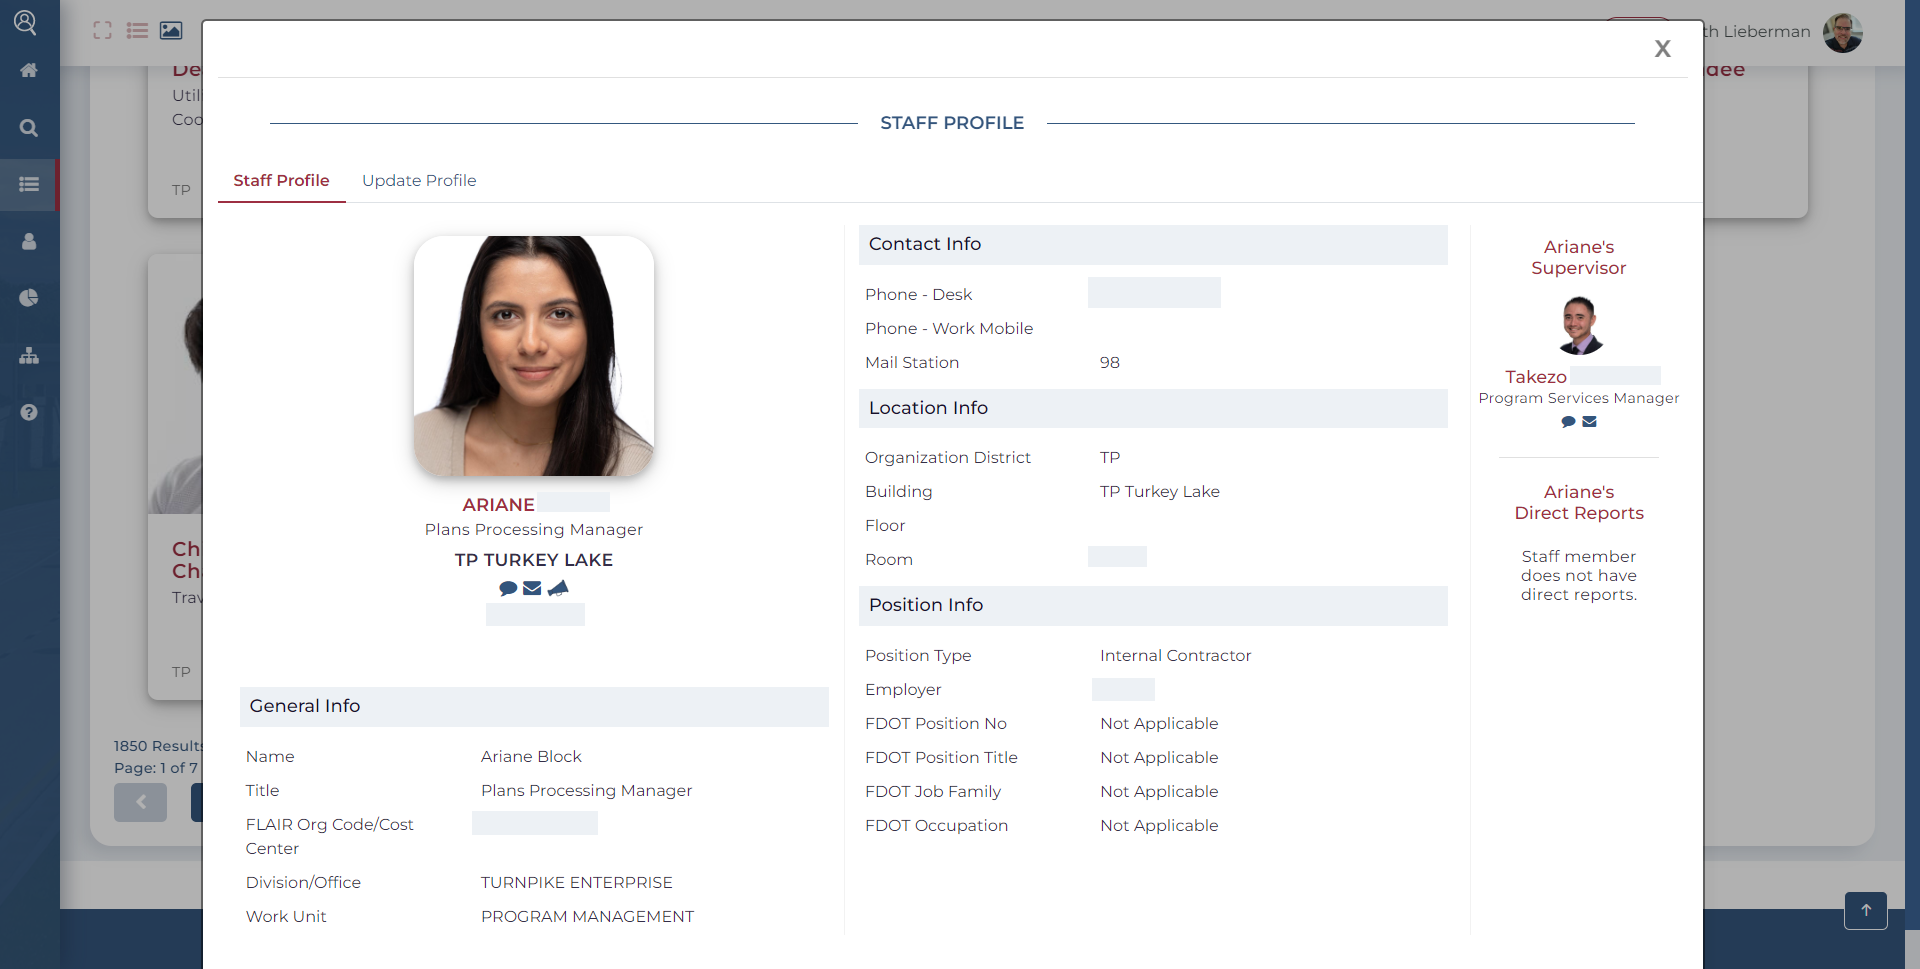Screen dimensions: 1920x969
Task: Open the org chart hierarchy sidebar icon
Action: tap(29, 356)
